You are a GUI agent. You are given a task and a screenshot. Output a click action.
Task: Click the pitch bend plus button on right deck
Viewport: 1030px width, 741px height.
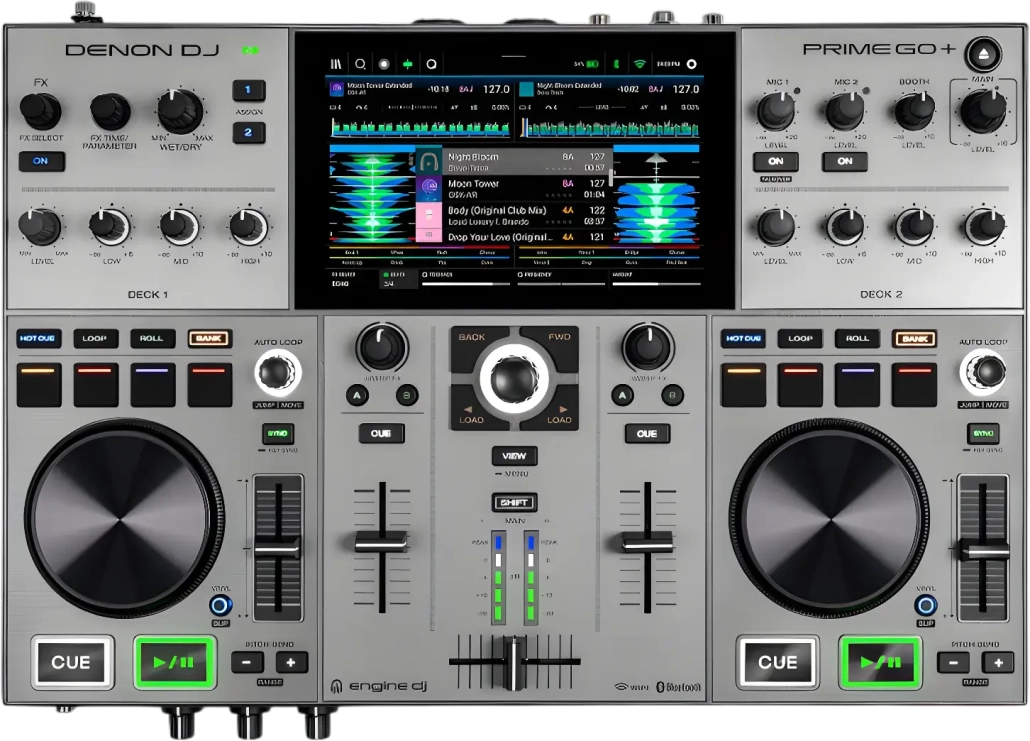click(x=997, y=662)
